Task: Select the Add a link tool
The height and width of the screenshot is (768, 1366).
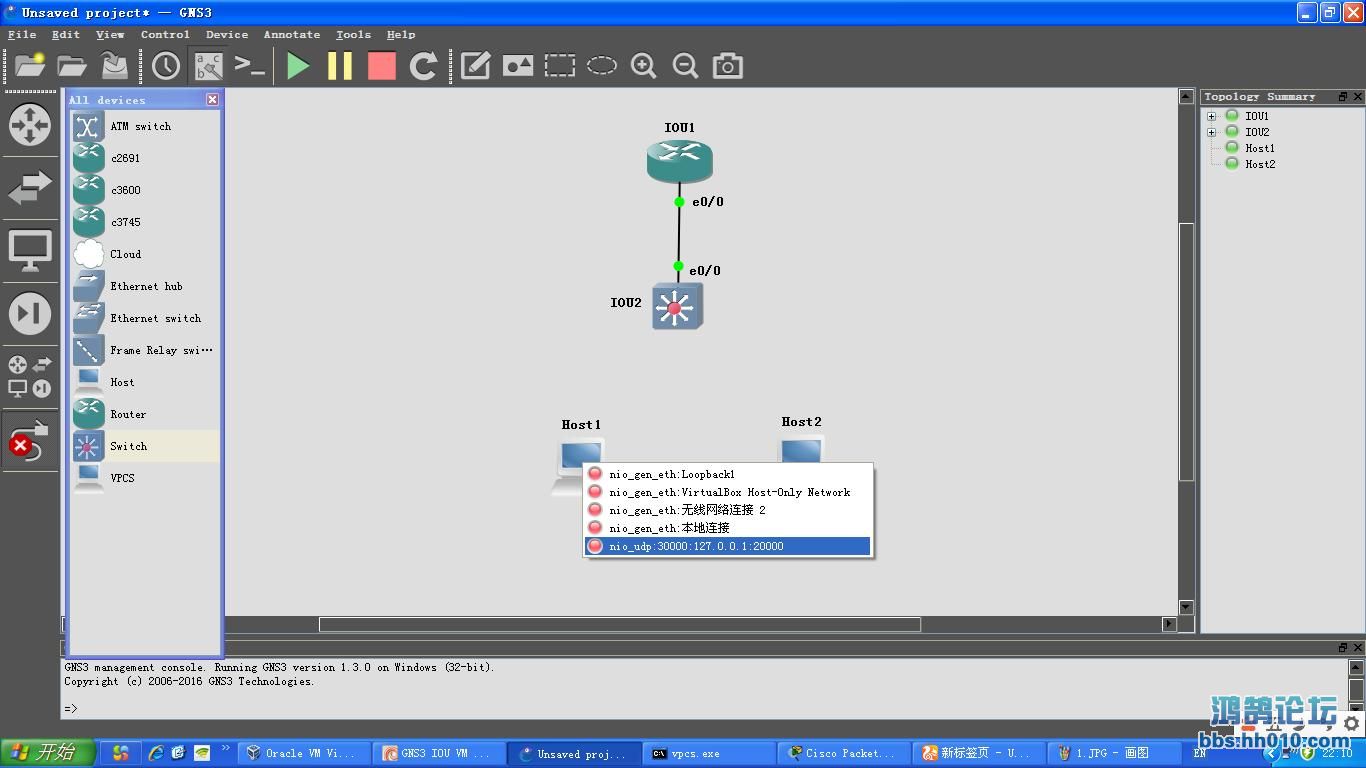Action: (x=30, y=441)
